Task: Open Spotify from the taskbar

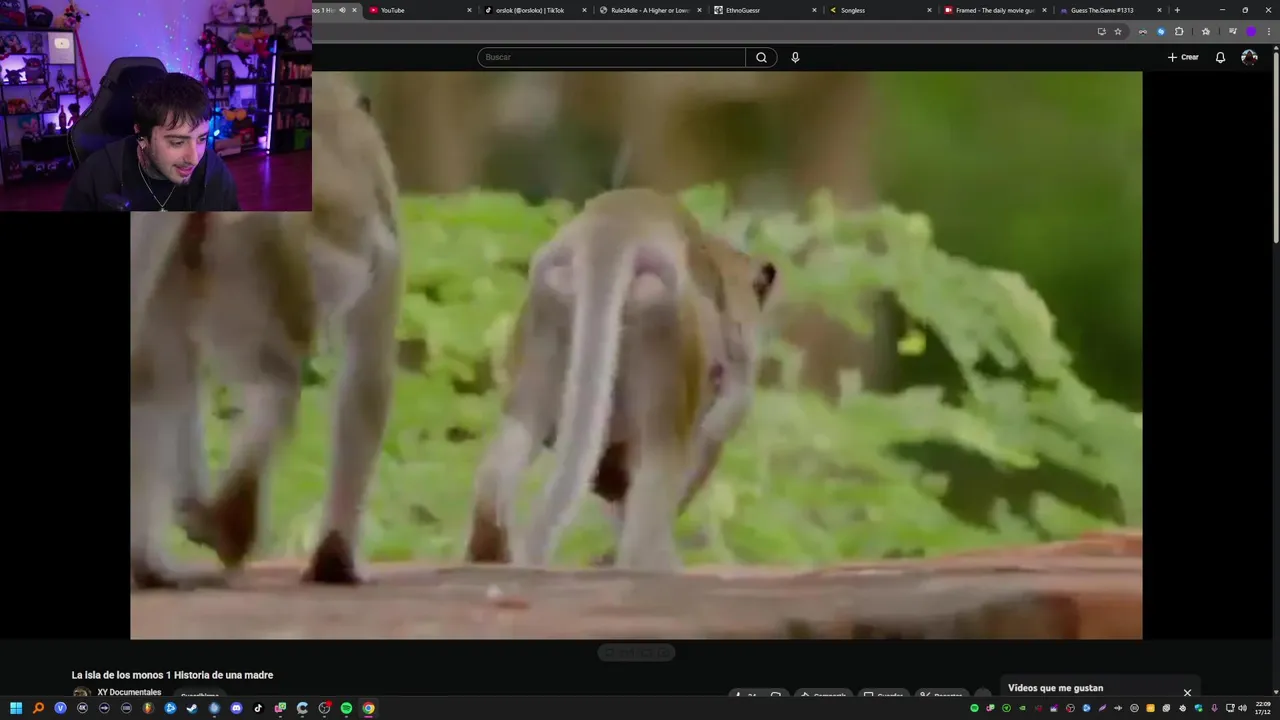Action: (346, 708)
